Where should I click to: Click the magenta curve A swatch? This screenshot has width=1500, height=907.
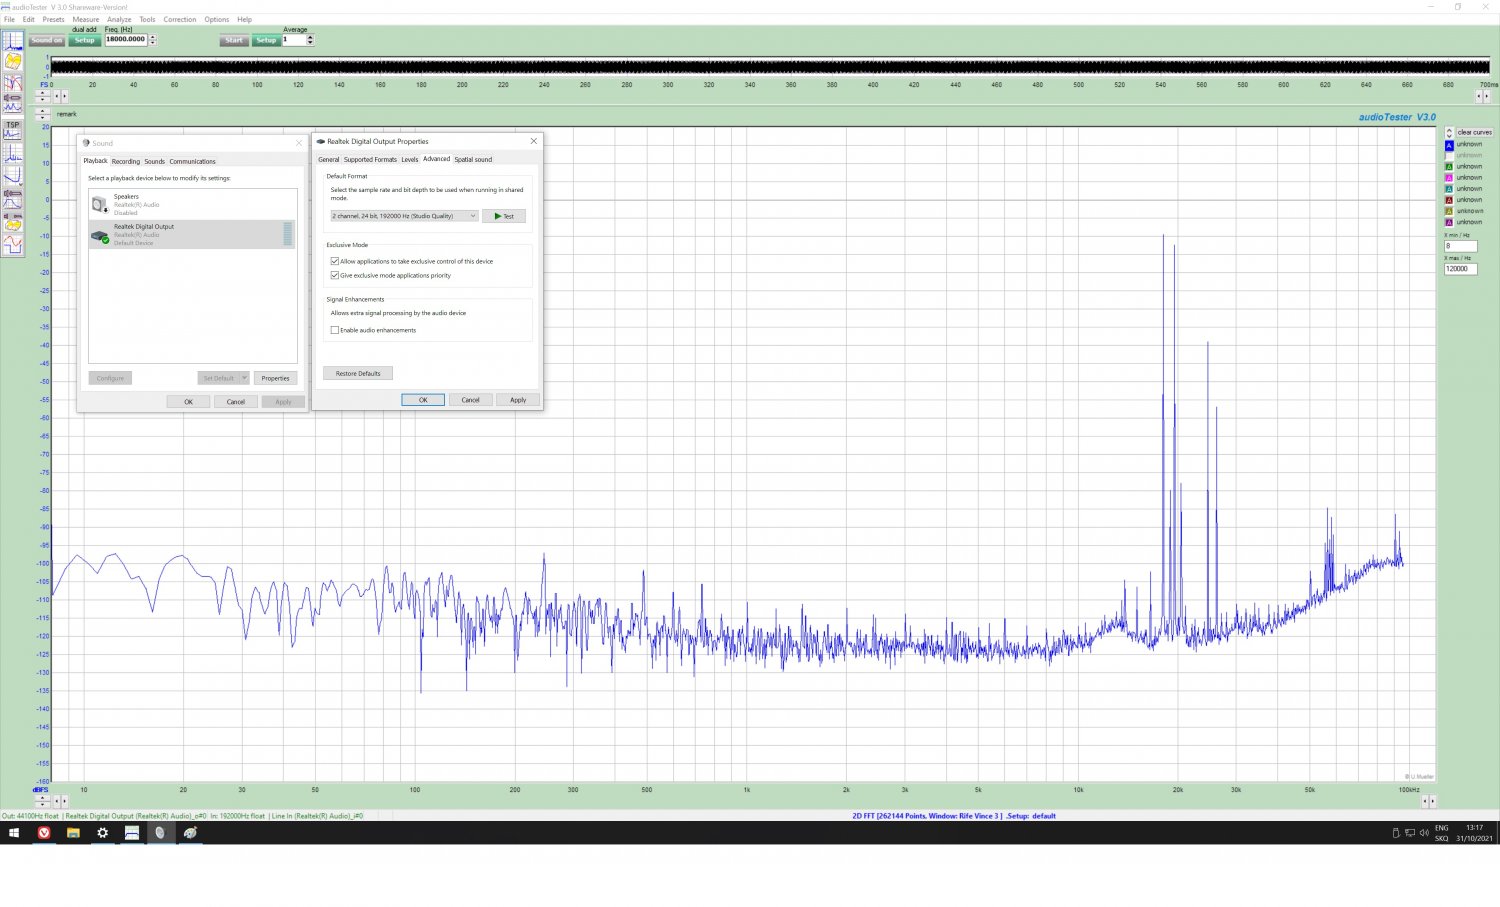(1449, 178)
